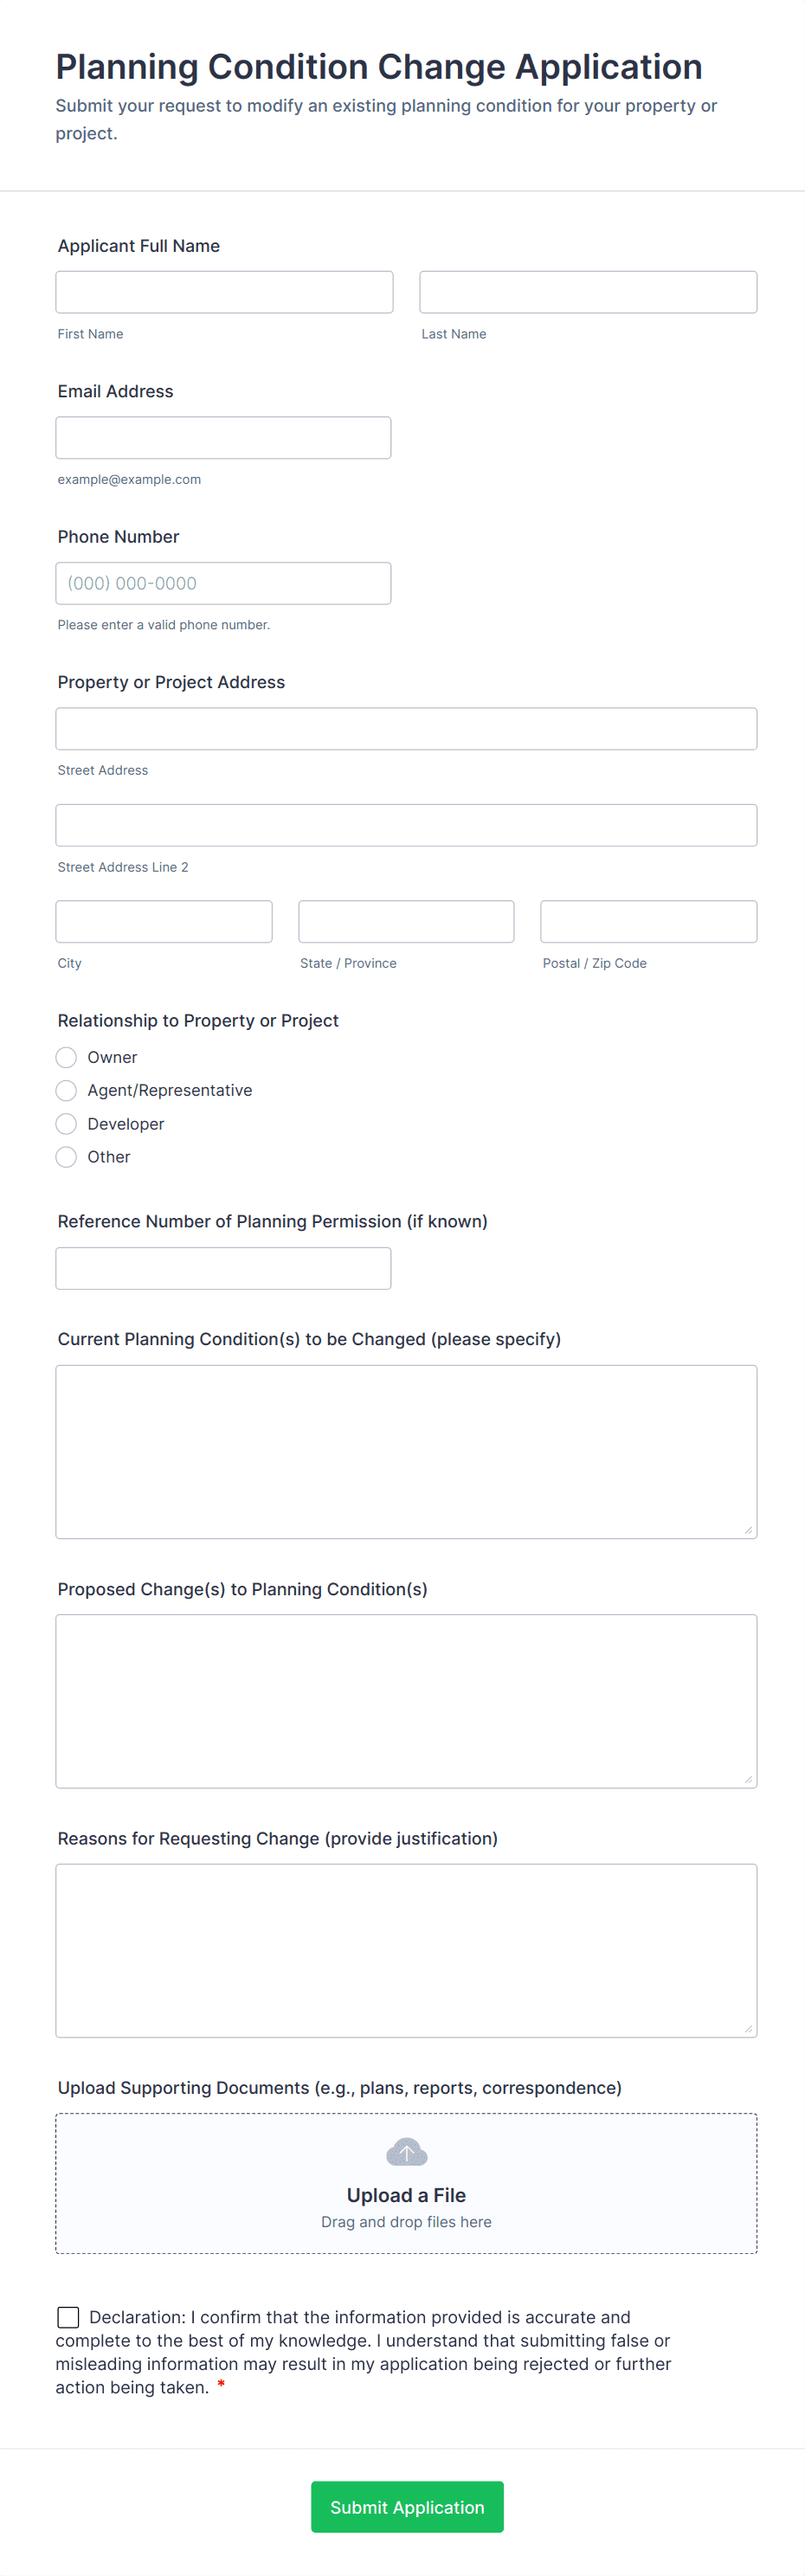805x2576 pixels.
Task: Focus the Current Planning Condition(s) text area
Action: click(406, 1451)
